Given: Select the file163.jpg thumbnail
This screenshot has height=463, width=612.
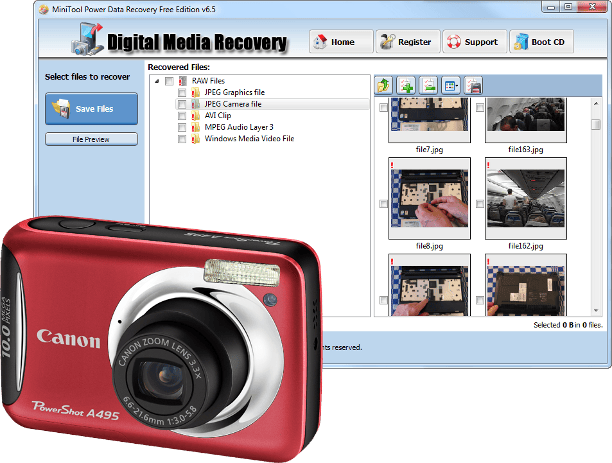Looking at the screenshot, I should 526,119.
